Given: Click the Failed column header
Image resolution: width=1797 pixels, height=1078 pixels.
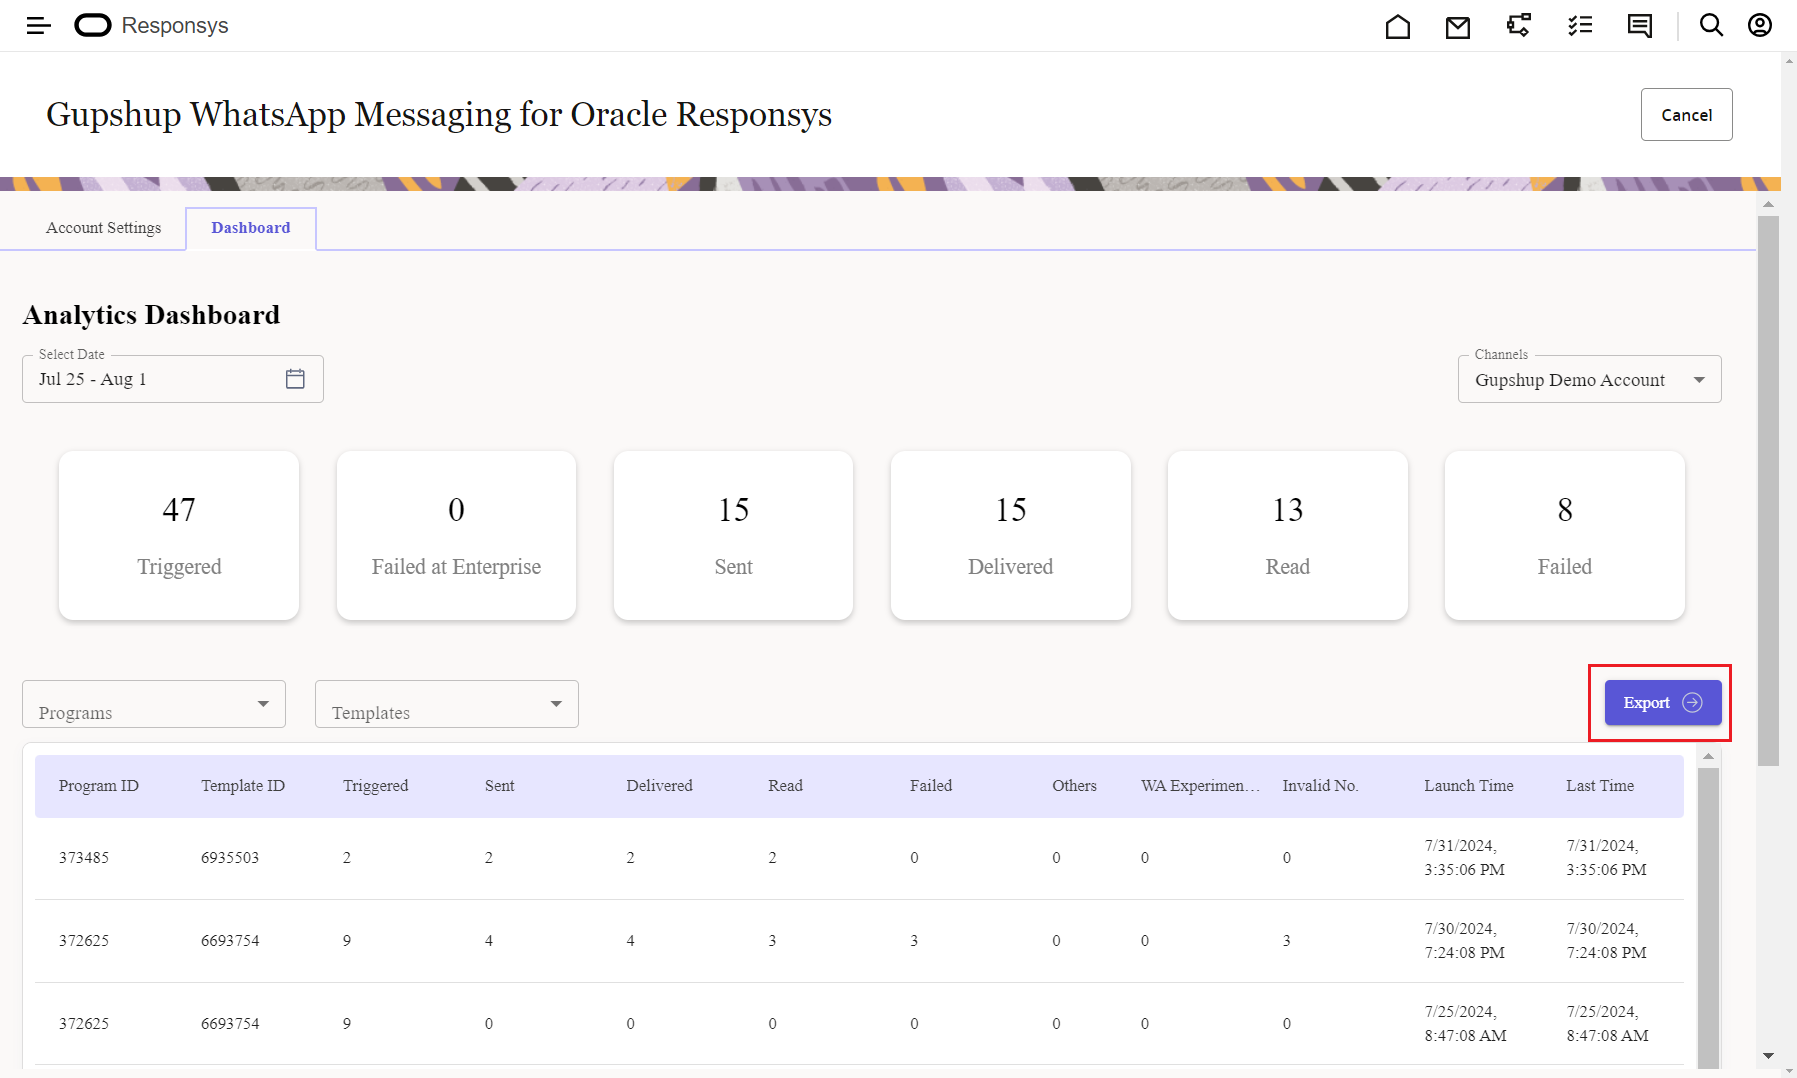Looking at the screenshot, I should [931, 786].
